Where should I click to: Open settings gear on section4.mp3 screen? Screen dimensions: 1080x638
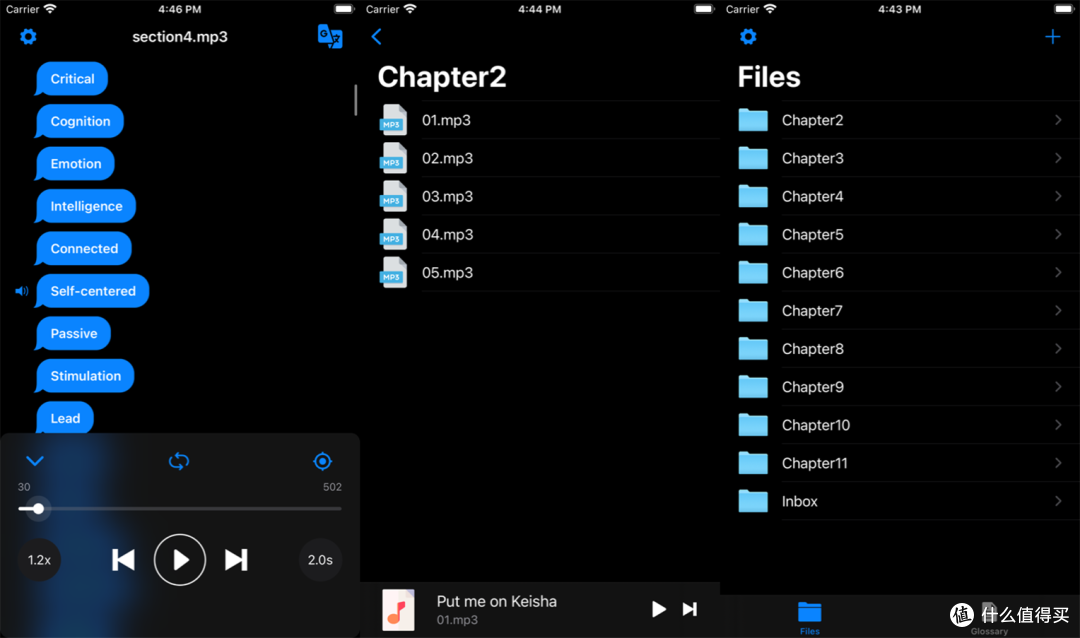[28, 37]
